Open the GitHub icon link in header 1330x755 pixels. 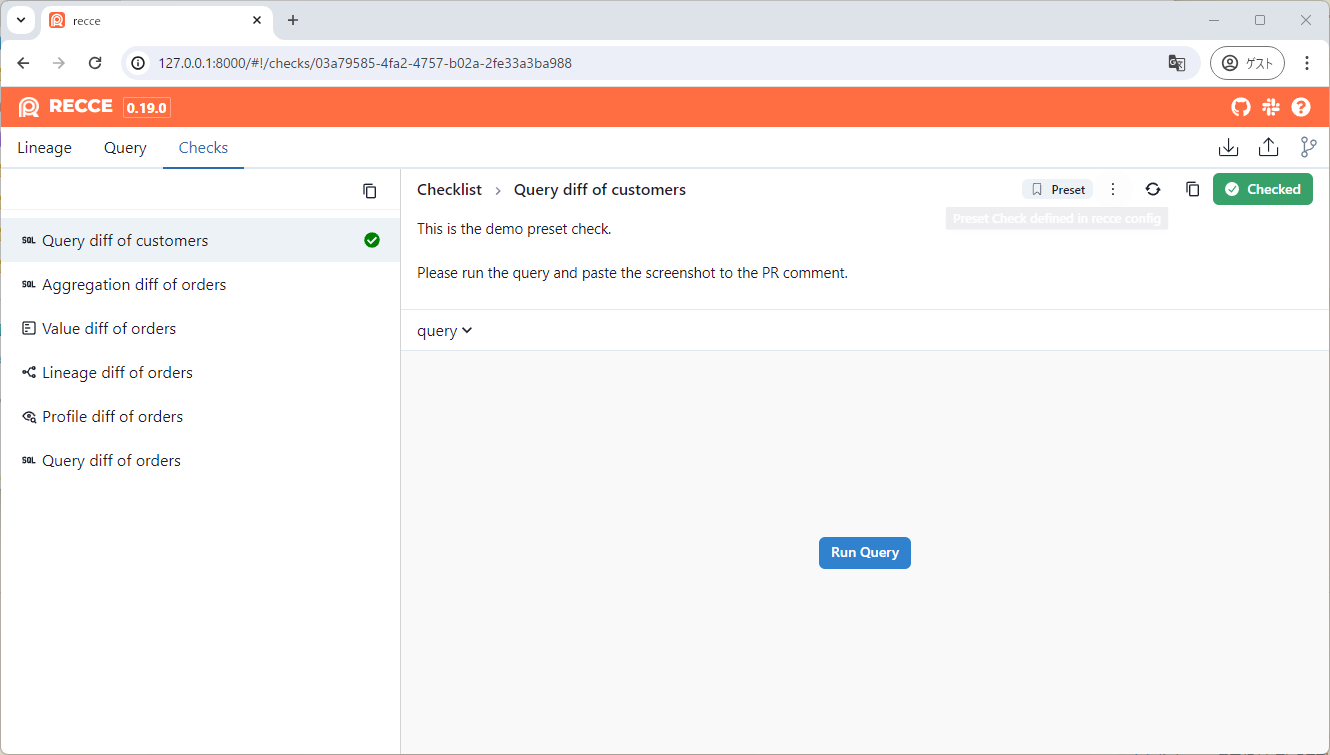pos(1240,107)
